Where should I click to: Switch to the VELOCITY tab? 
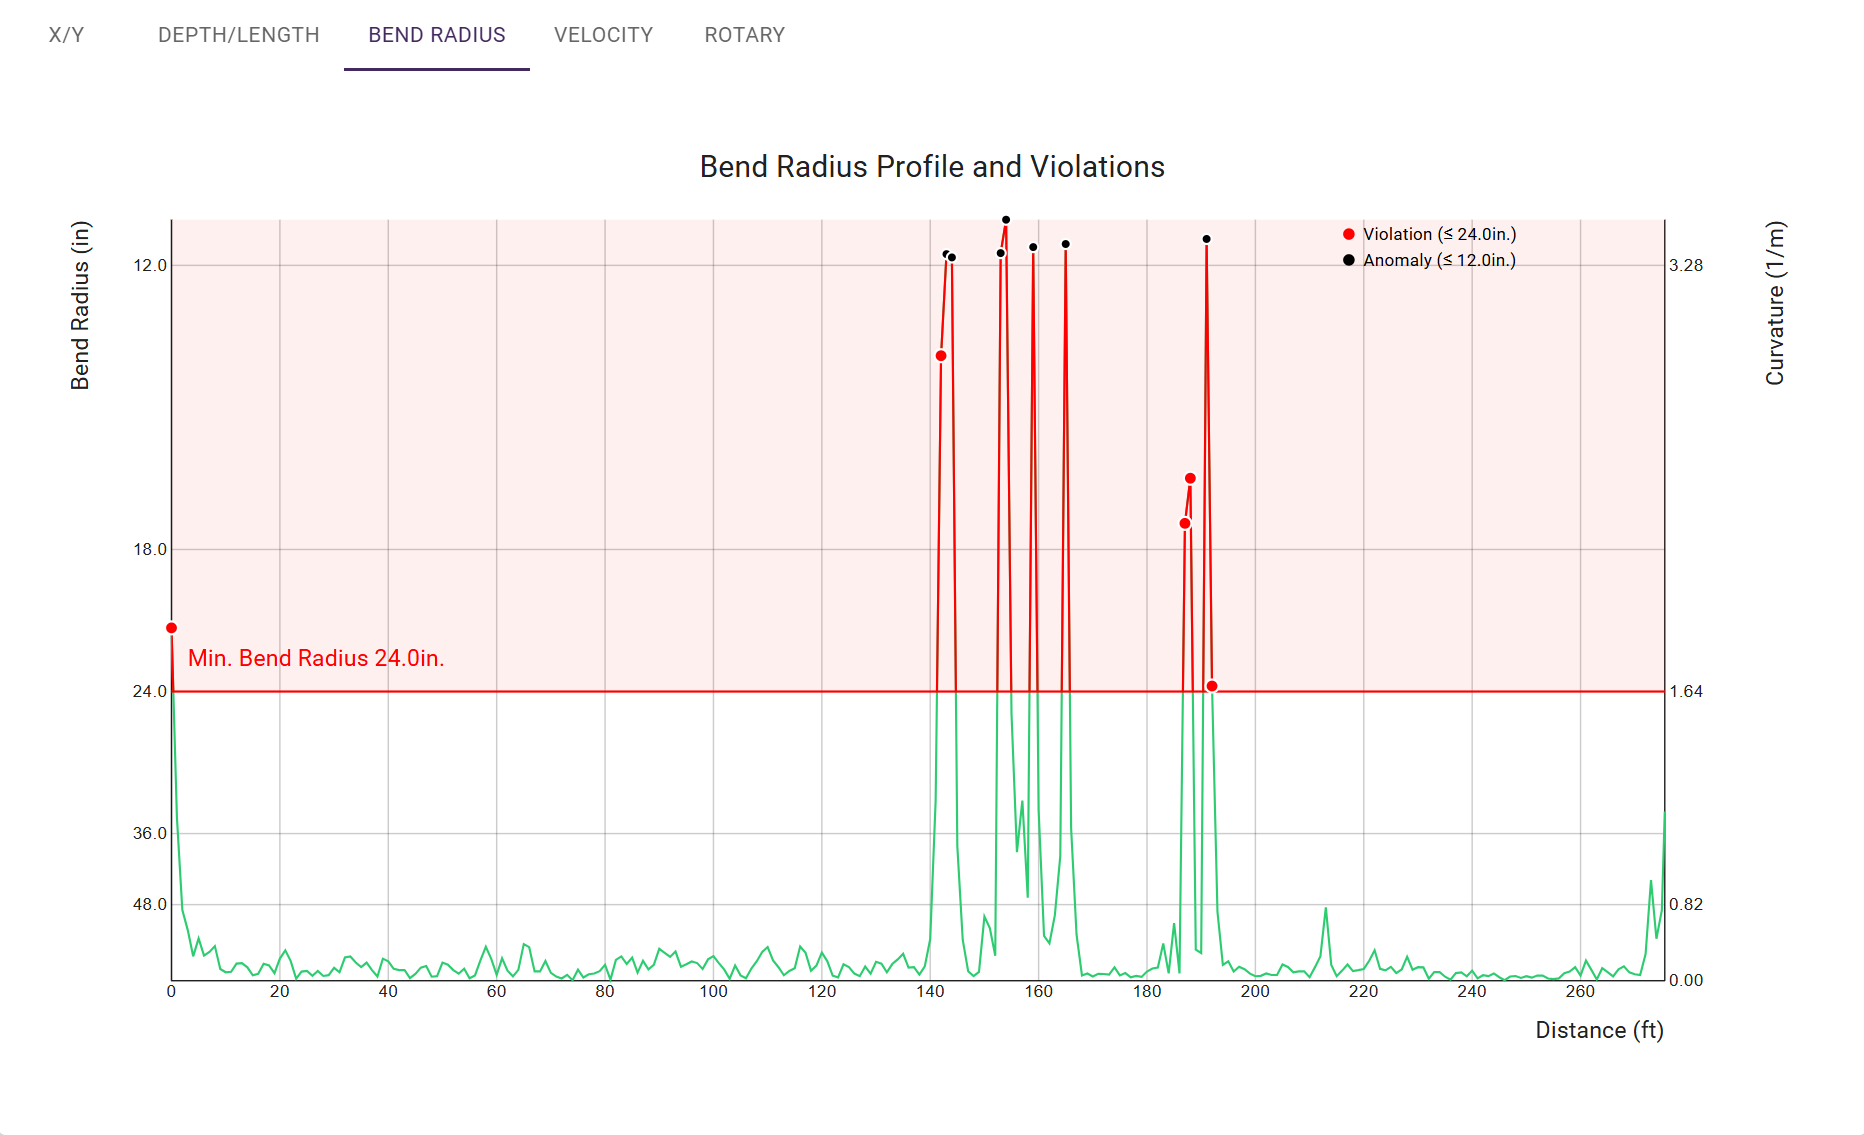[x=603, y=35]
